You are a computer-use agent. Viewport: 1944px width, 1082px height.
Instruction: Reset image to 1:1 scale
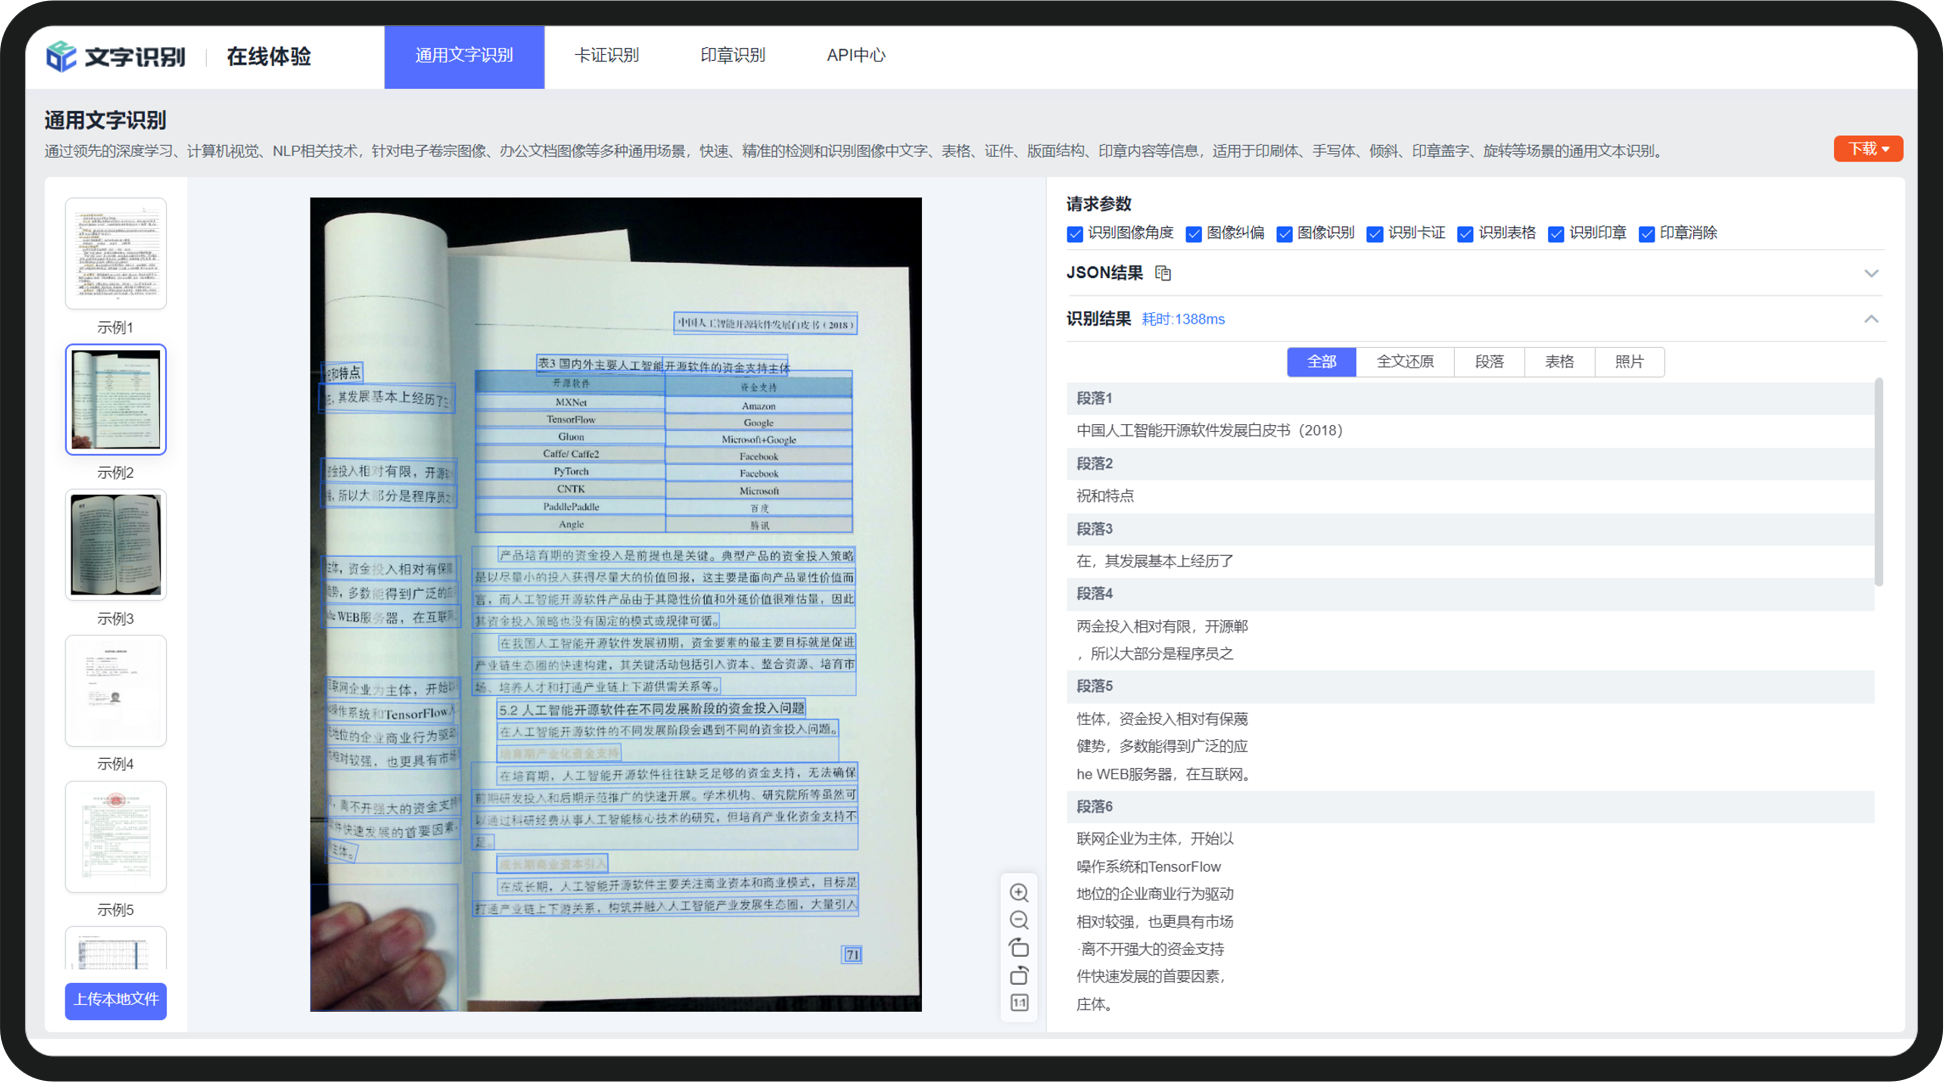(x=1019, y=1003)
